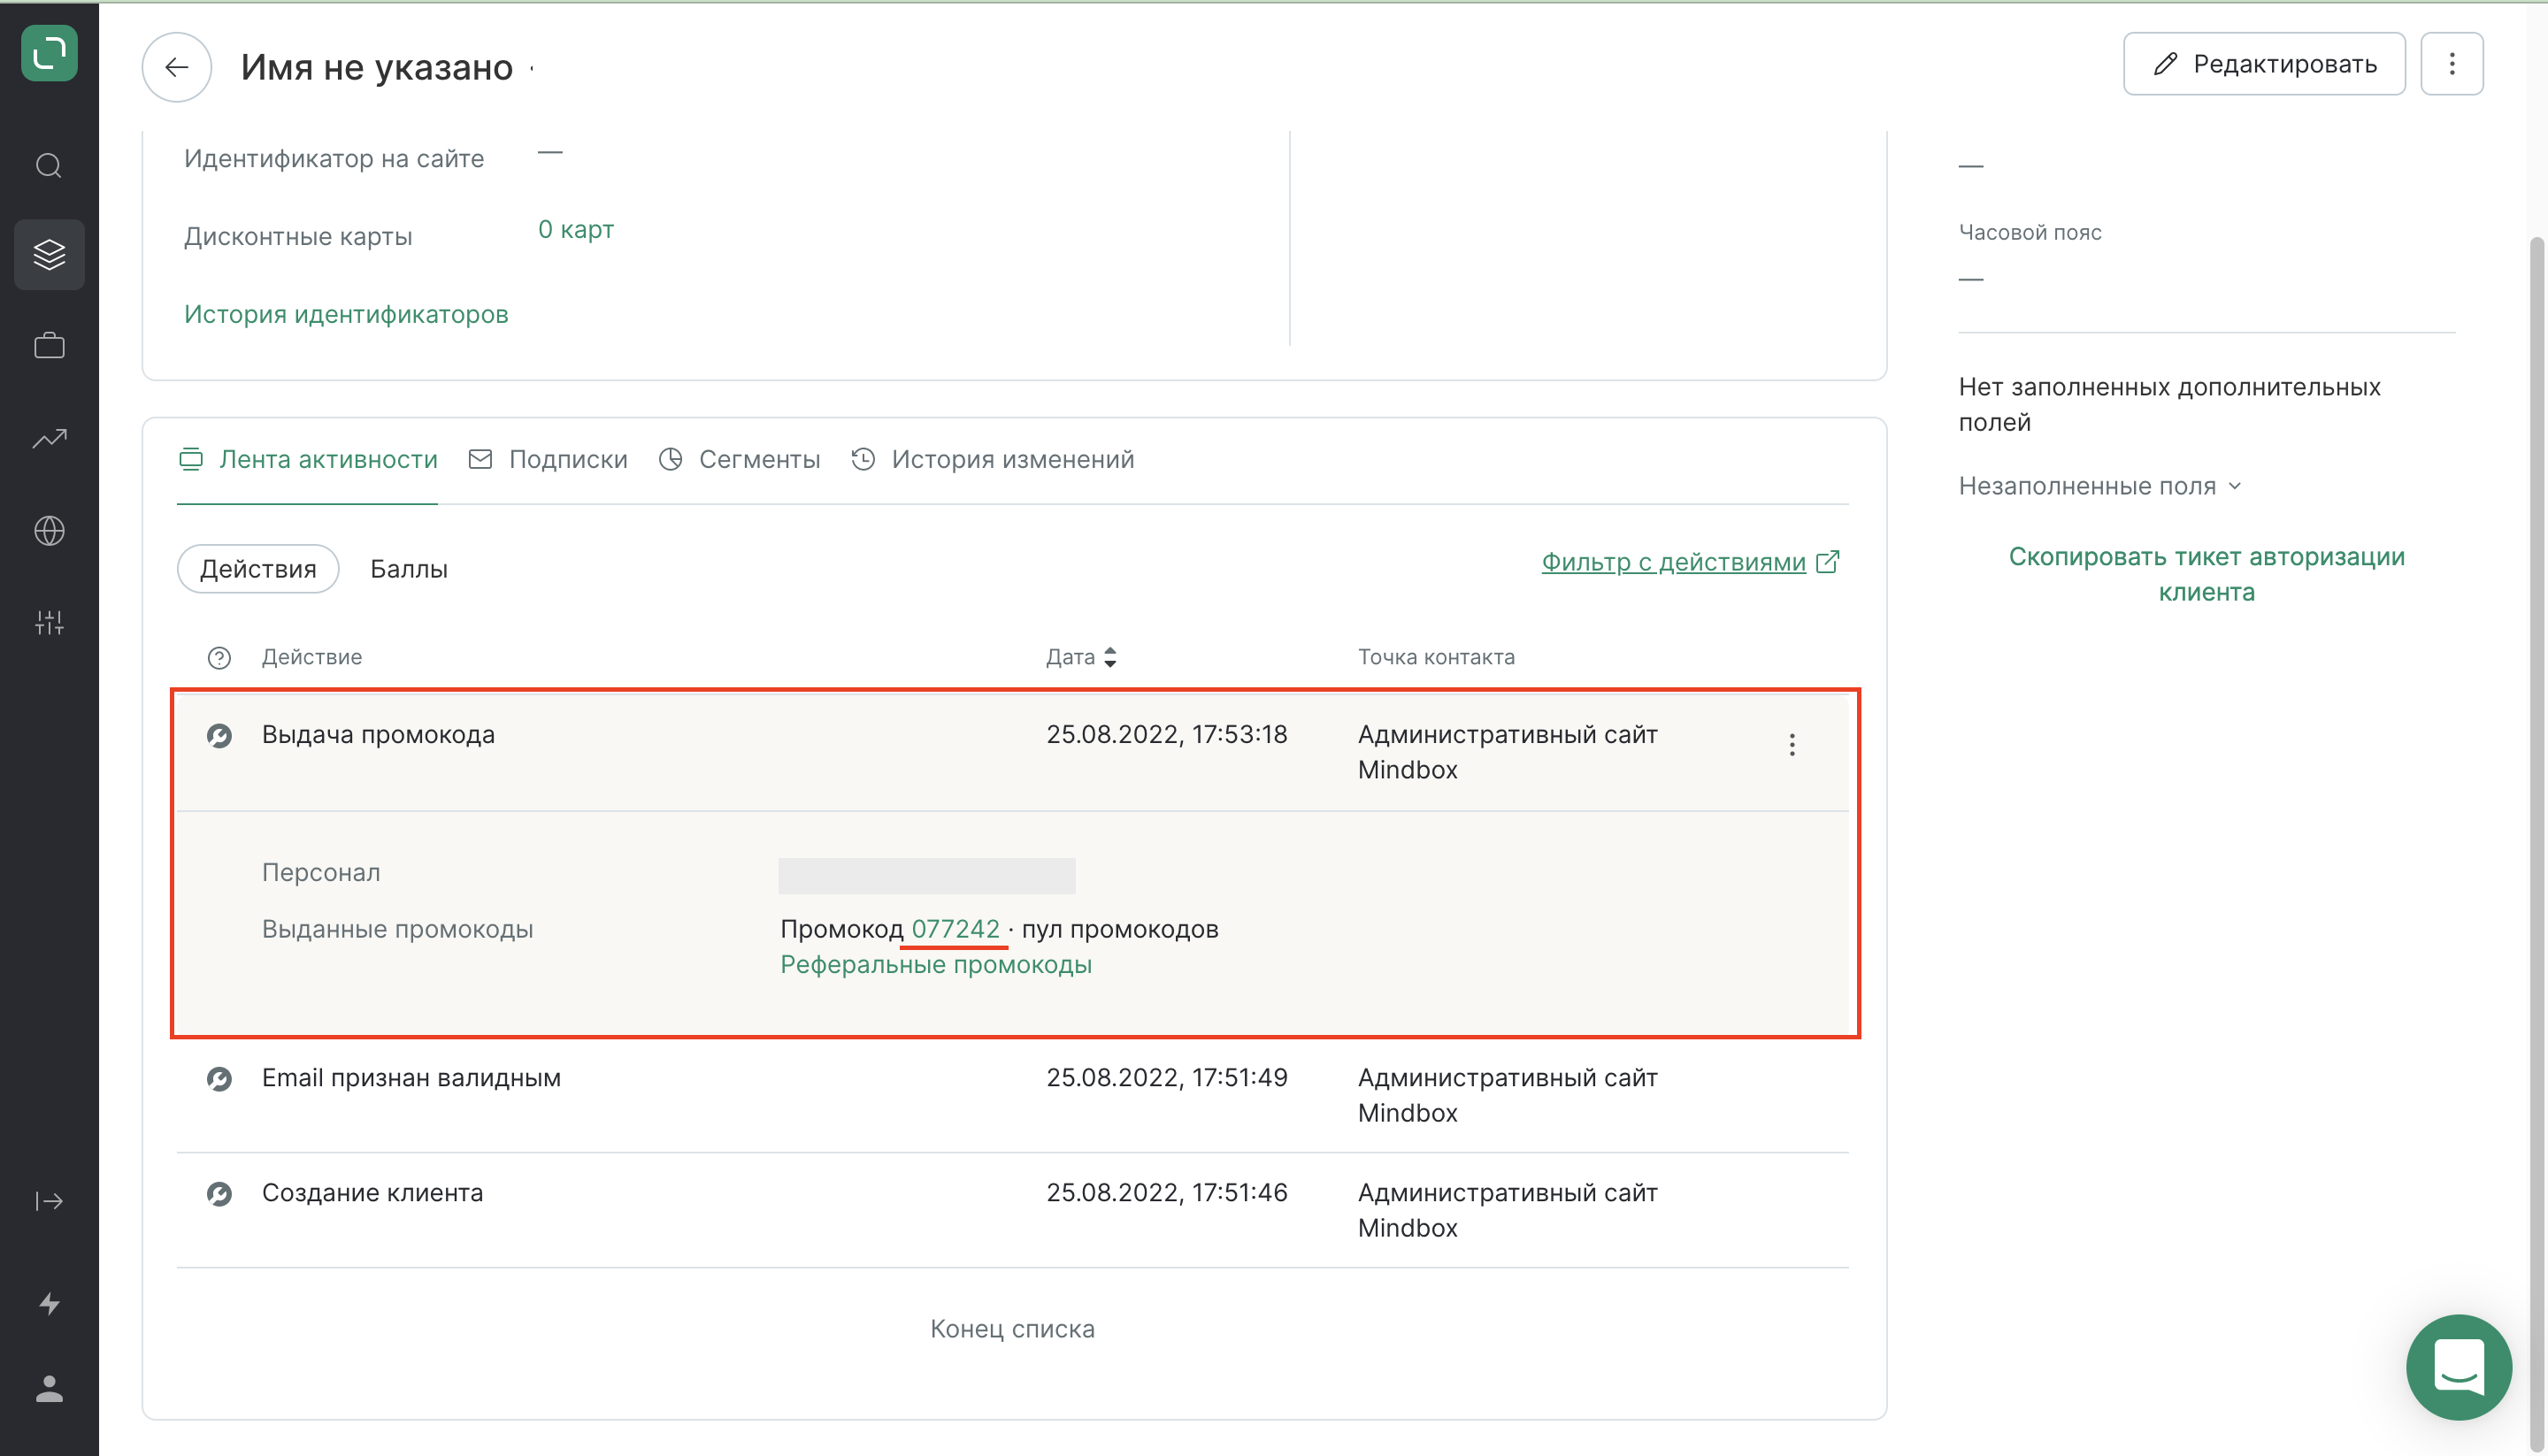Click the Mindbox logo icon
This screenshot has width=2548, height=1456.
[49, 53]
